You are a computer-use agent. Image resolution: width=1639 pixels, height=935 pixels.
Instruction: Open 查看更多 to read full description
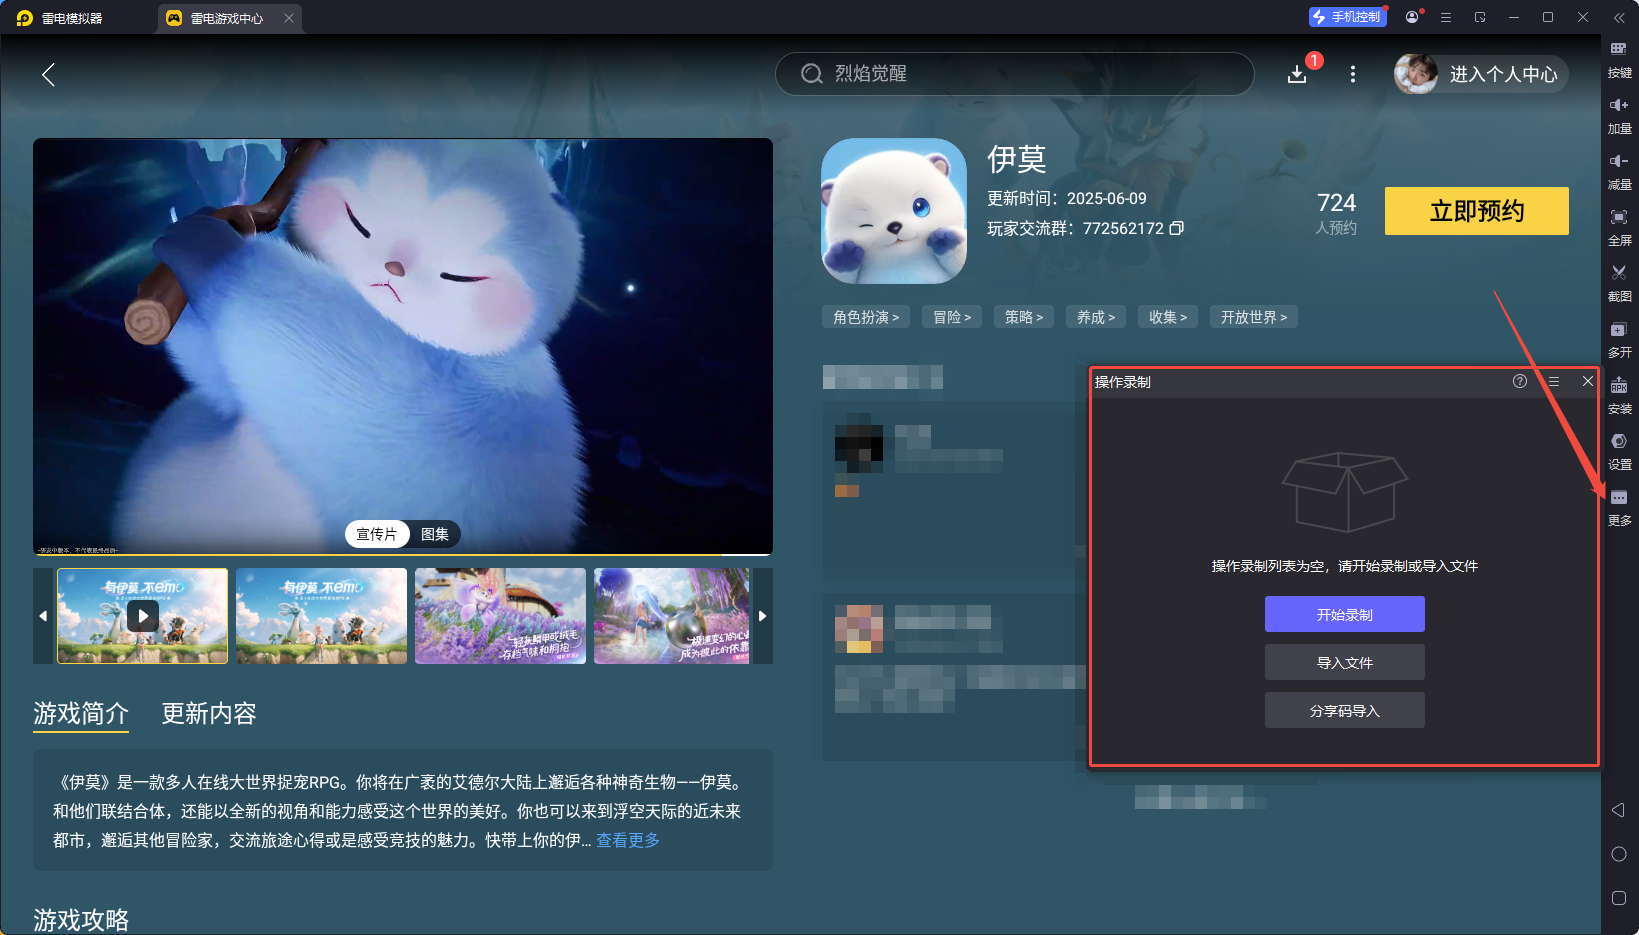pos(626,840)
